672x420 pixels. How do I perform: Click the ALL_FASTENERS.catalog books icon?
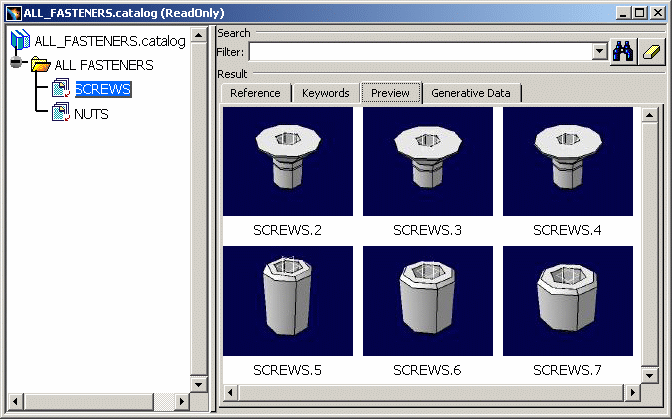pyautogui.click(x=20, y=40)
